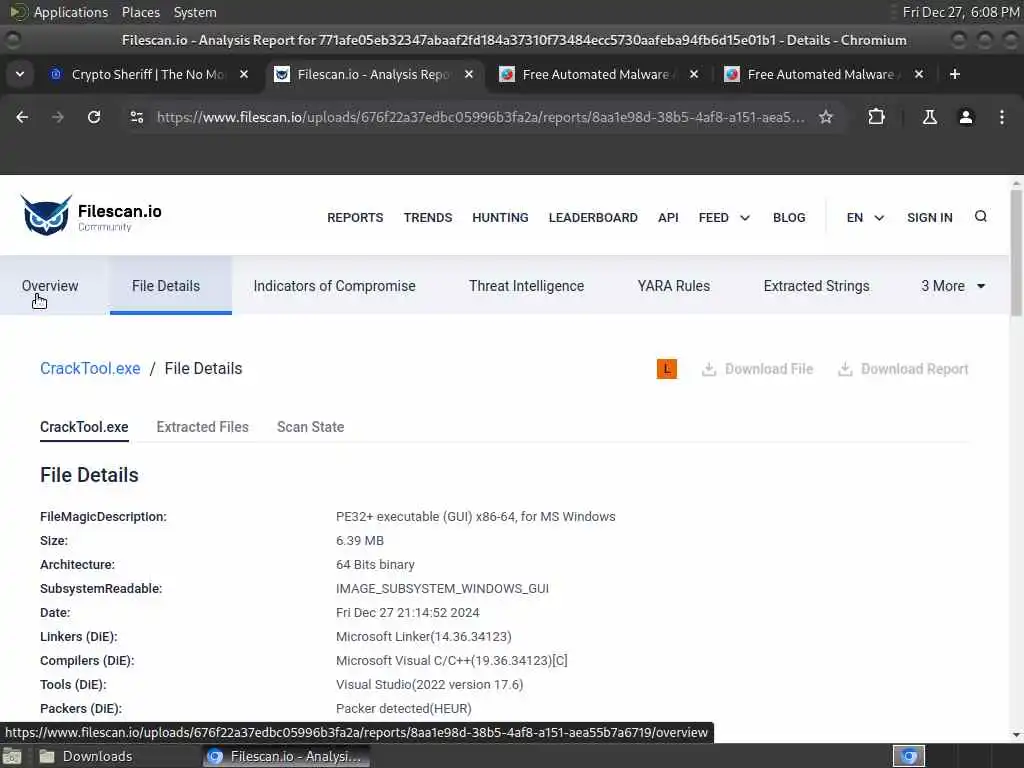Close the Crypto Sheriff tab

tap(244, 74)
